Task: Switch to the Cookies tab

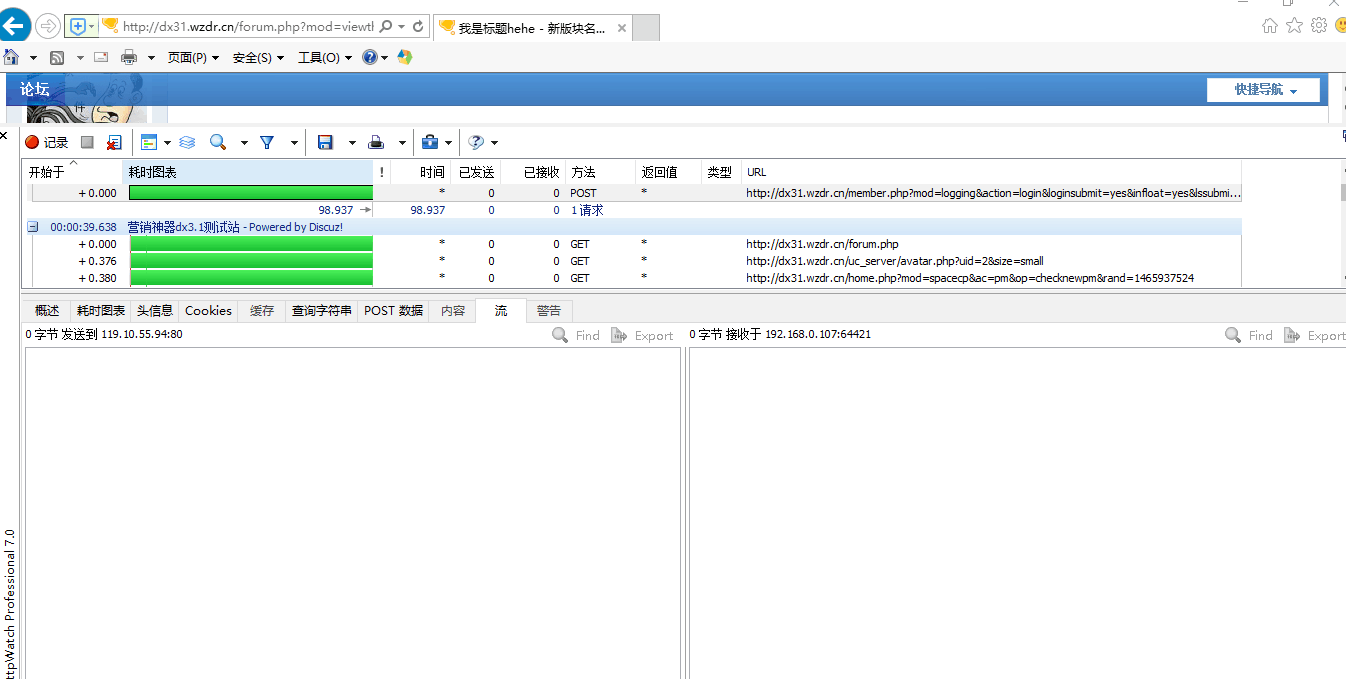Action: [x=208, y=311]
